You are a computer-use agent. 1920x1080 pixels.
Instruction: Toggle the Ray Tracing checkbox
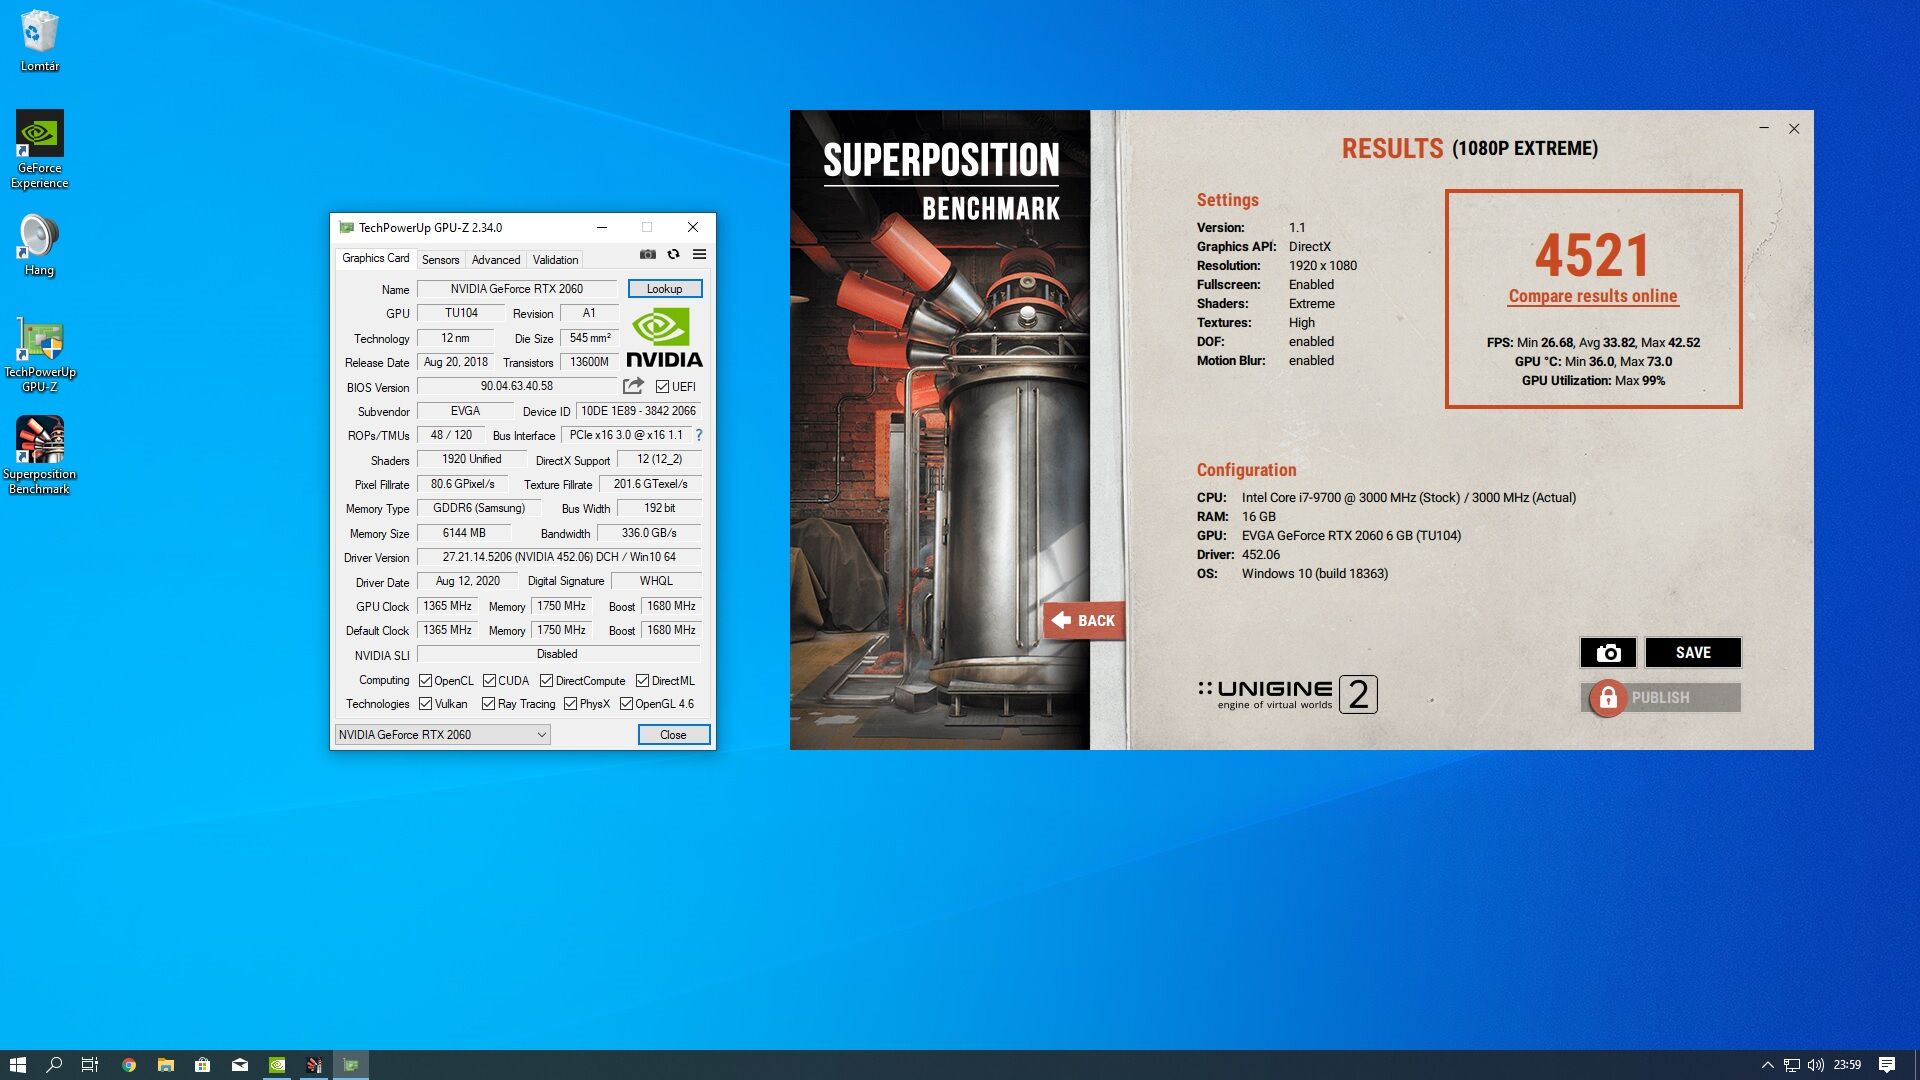pos(488,704)
